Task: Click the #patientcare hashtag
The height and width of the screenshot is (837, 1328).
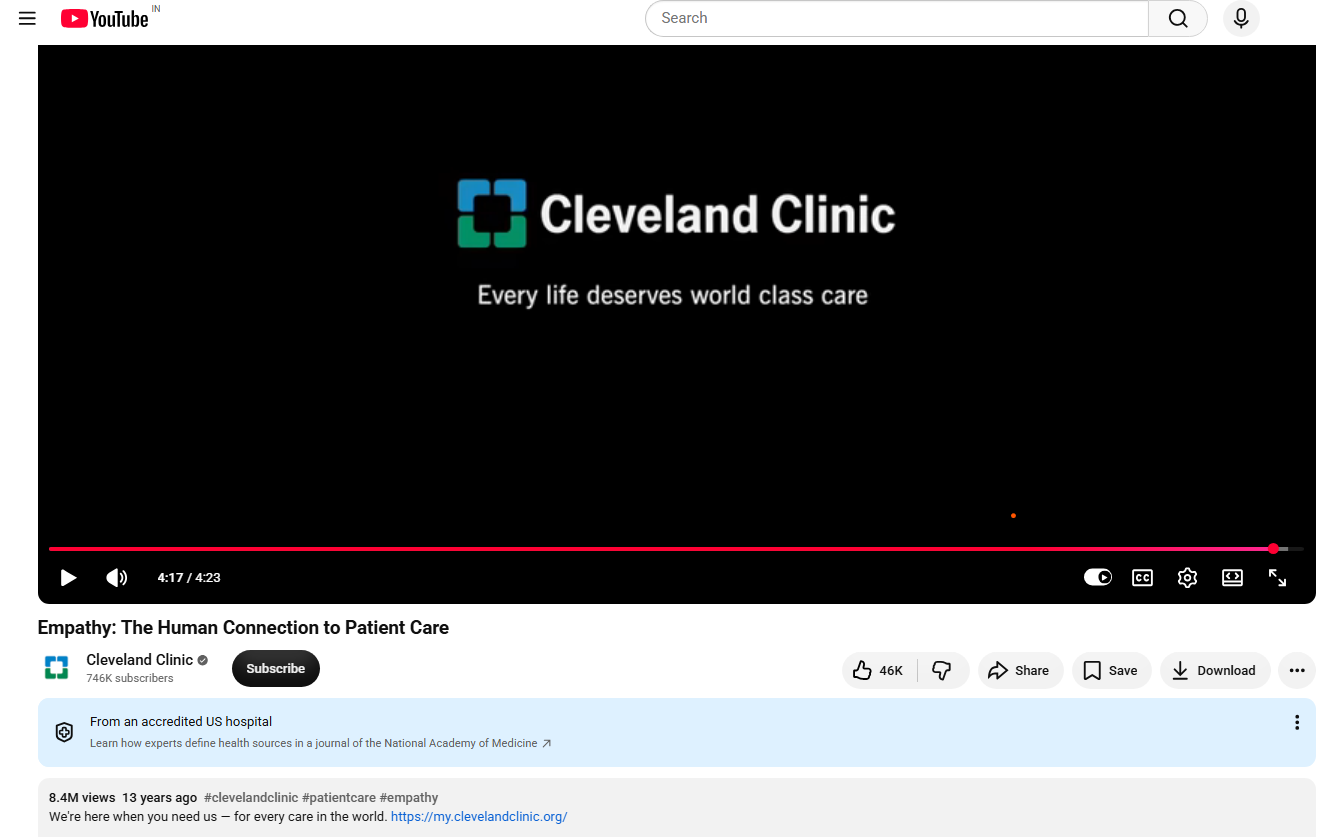Action: coord(339,798)
